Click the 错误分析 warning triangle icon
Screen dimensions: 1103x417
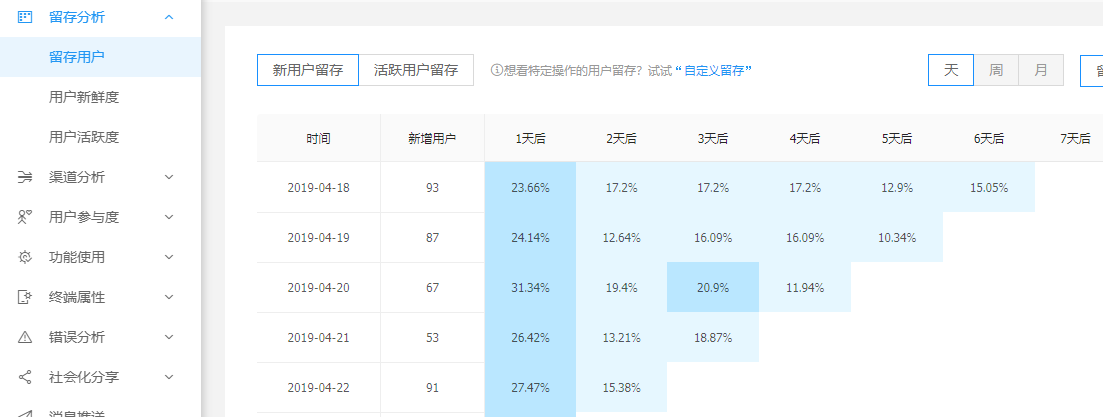pyautogui.click(x=25, y=337)
